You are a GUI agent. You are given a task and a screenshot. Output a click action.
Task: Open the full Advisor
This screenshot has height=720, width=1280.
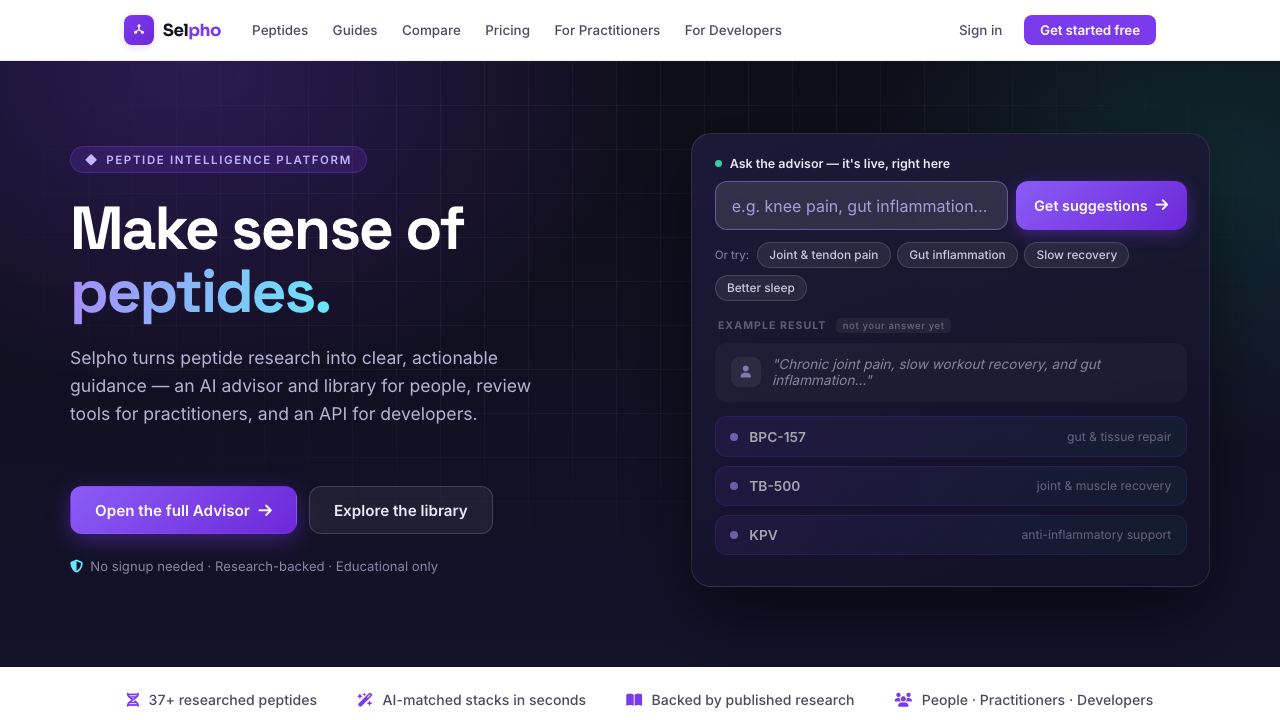[183, 510]
